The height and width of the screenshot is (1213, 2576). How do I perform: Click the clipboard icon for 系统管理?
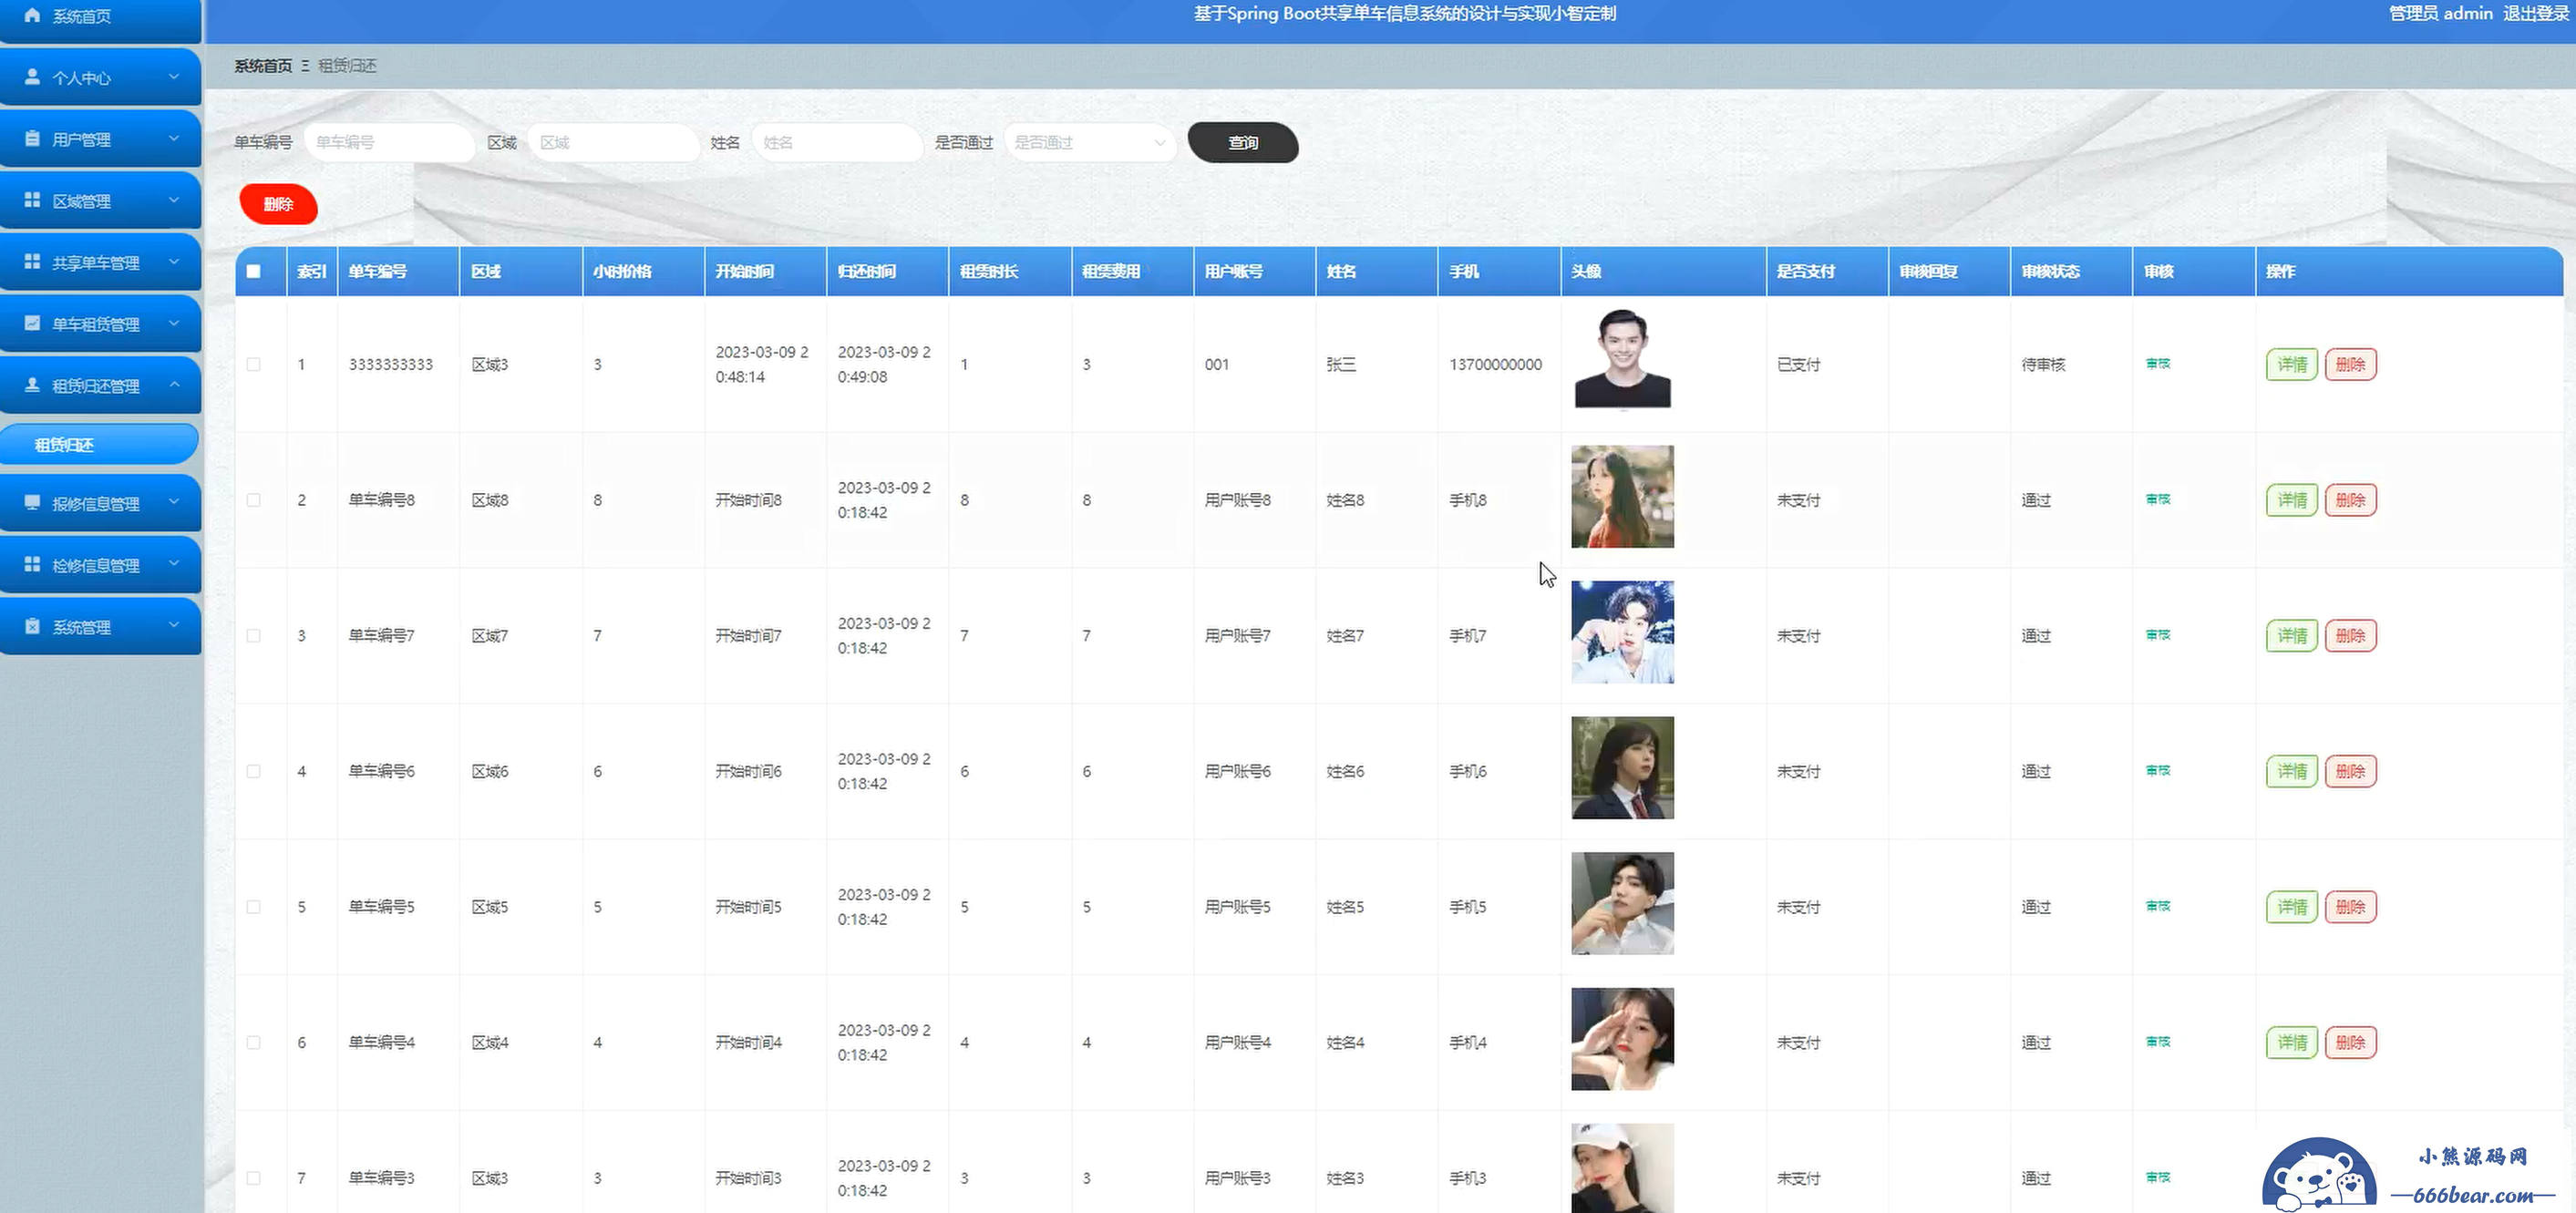click(x=32, y=626)
